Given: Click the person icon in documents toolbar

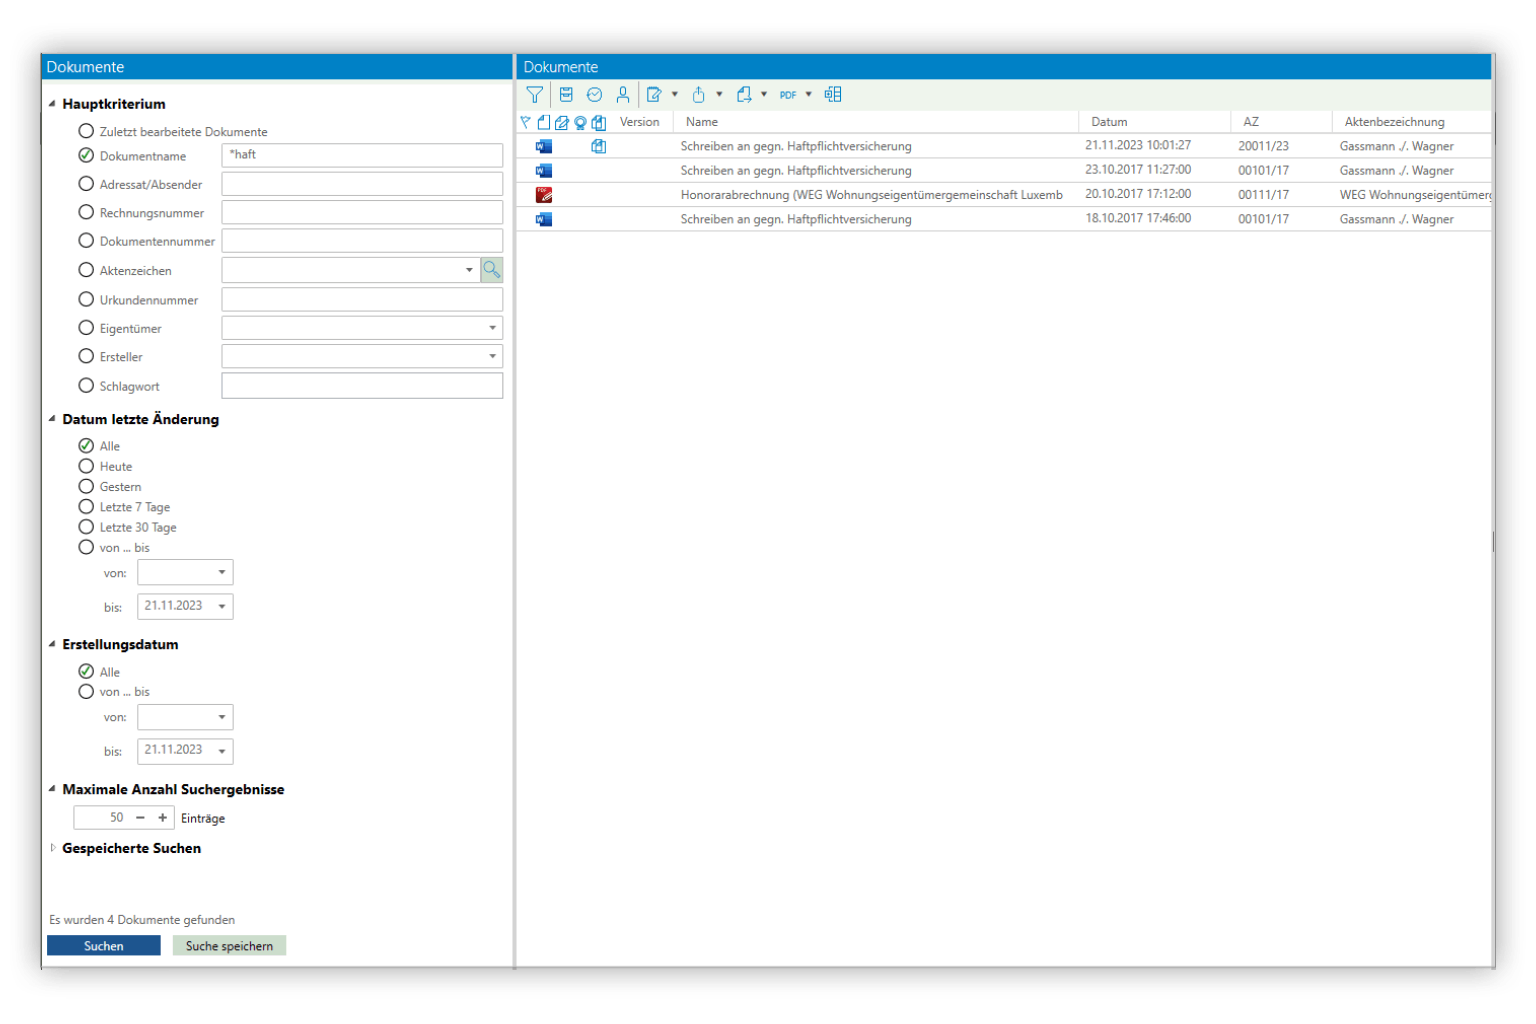Looking at the screenshot, I should click(x=623, y=95).
